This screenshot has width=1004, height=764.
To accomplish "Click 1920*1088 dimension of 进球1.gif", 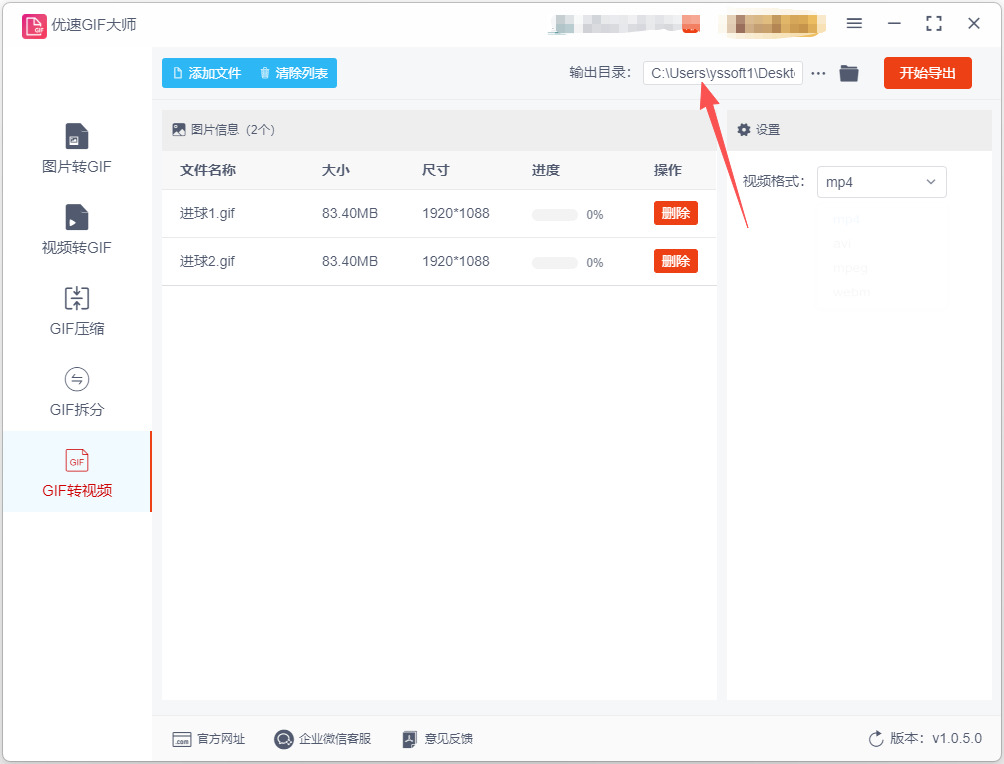I will tap(455, 213).
